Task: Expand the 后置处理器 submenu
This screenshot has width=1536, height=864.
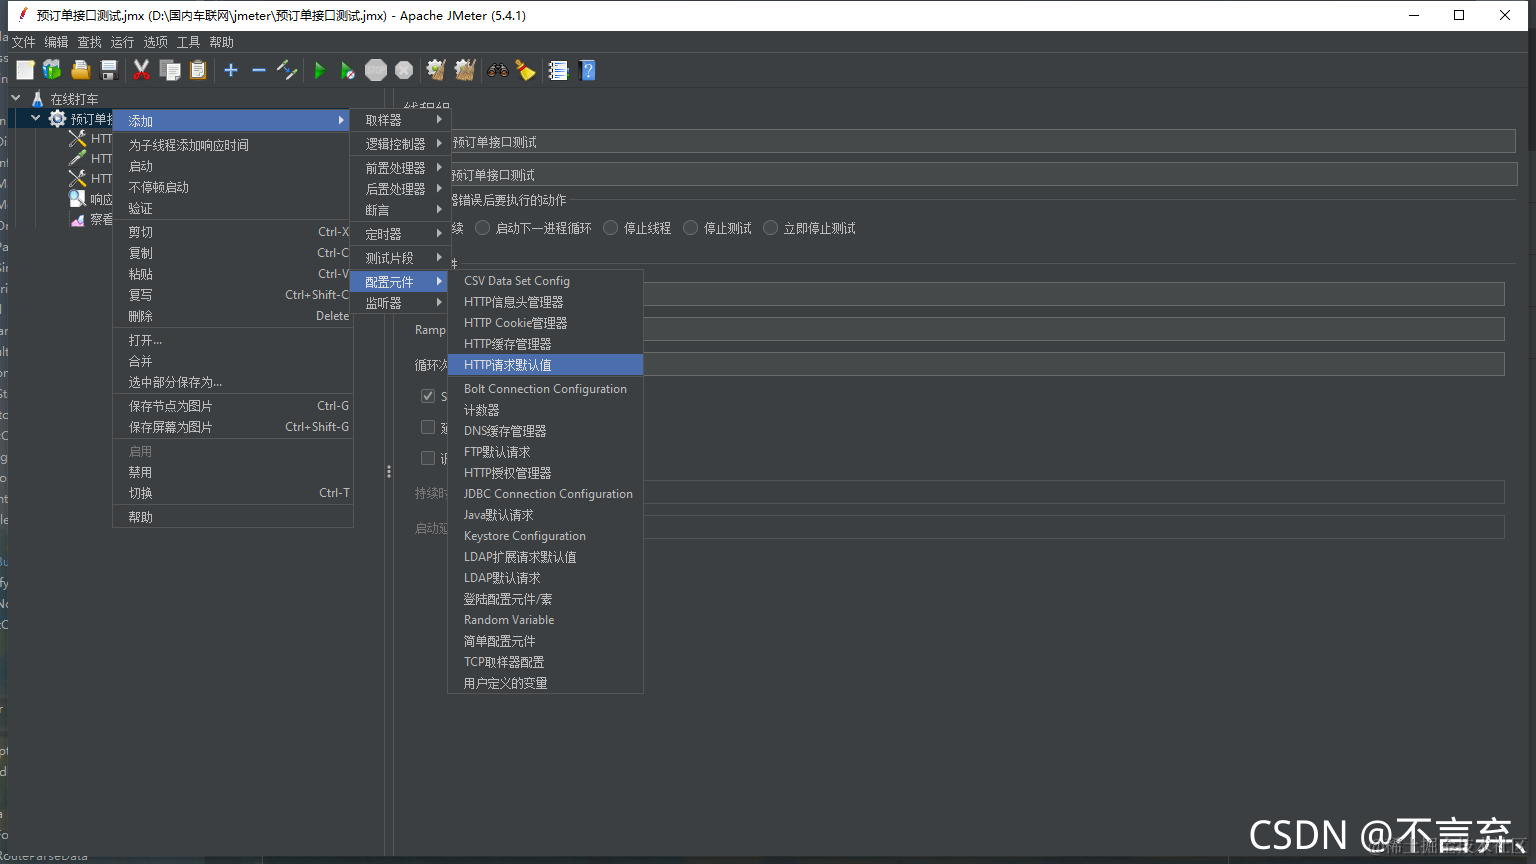Action: pos(401,189)
